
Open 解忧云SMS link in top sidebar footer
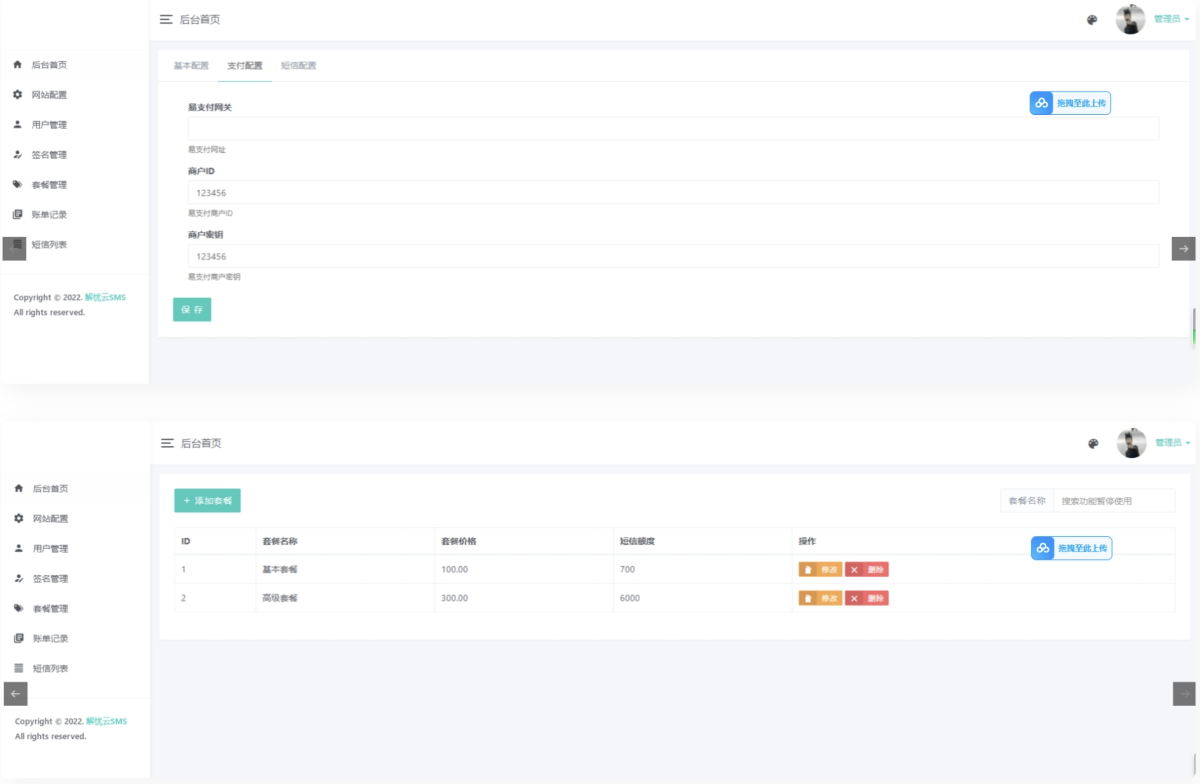(x=105, y=297)
